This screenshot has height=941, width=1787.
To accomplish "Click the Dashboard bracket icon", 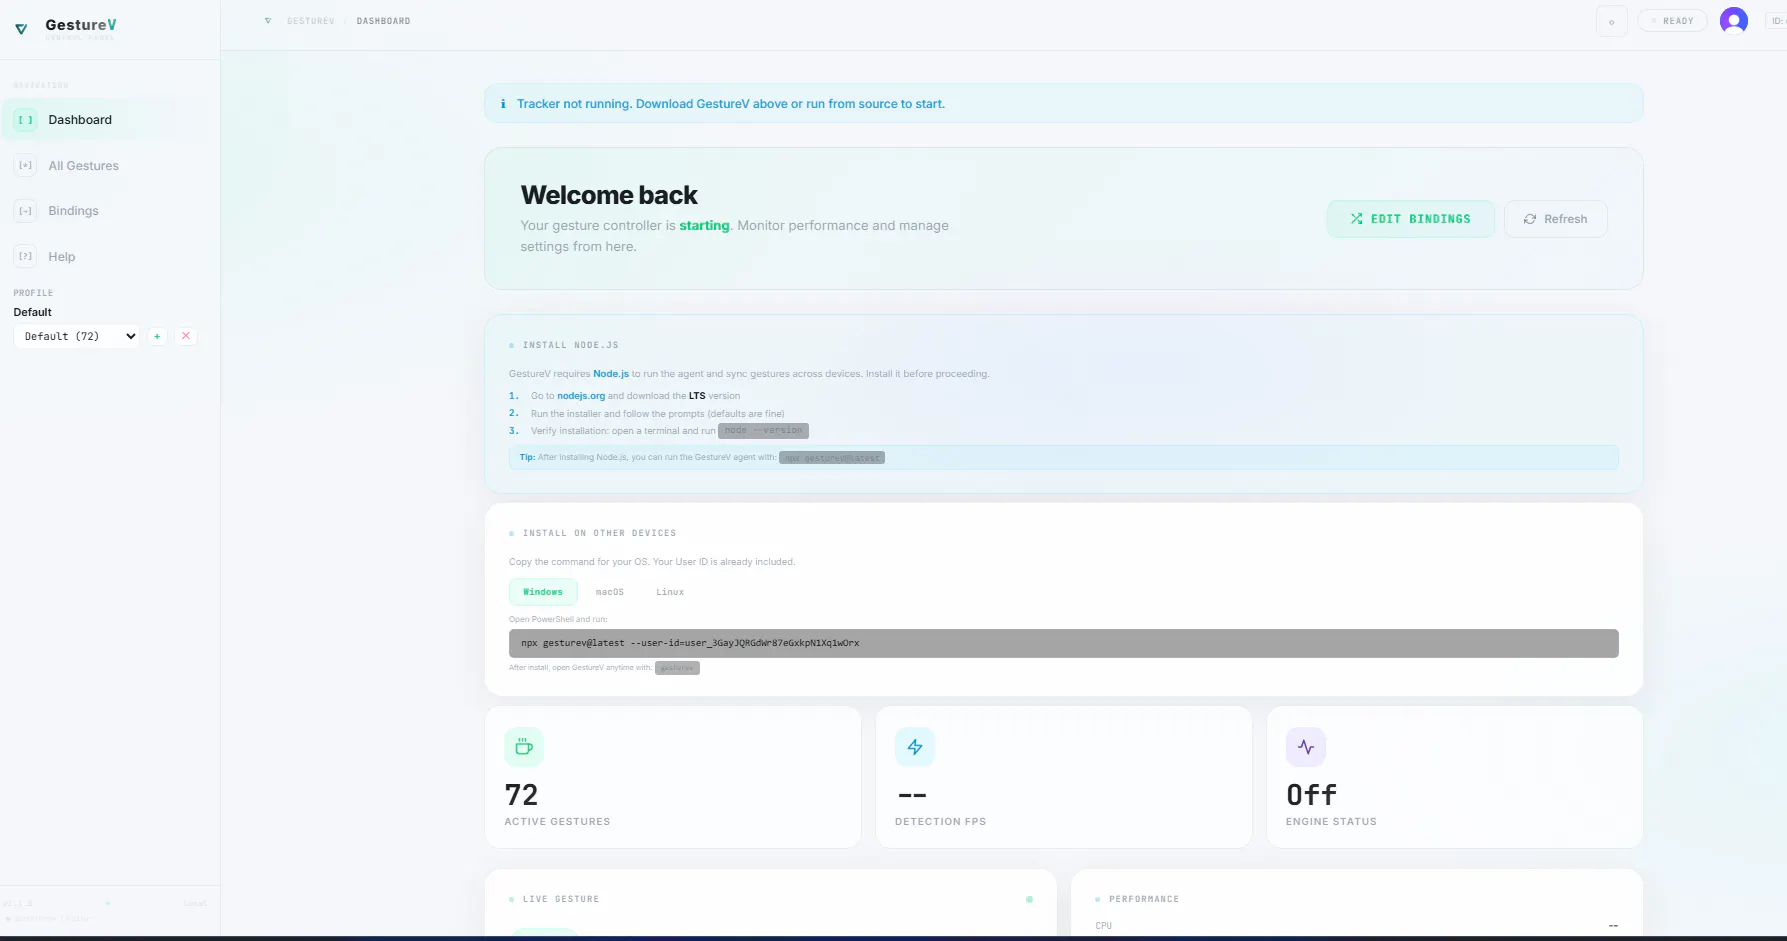I will [26, 120].
